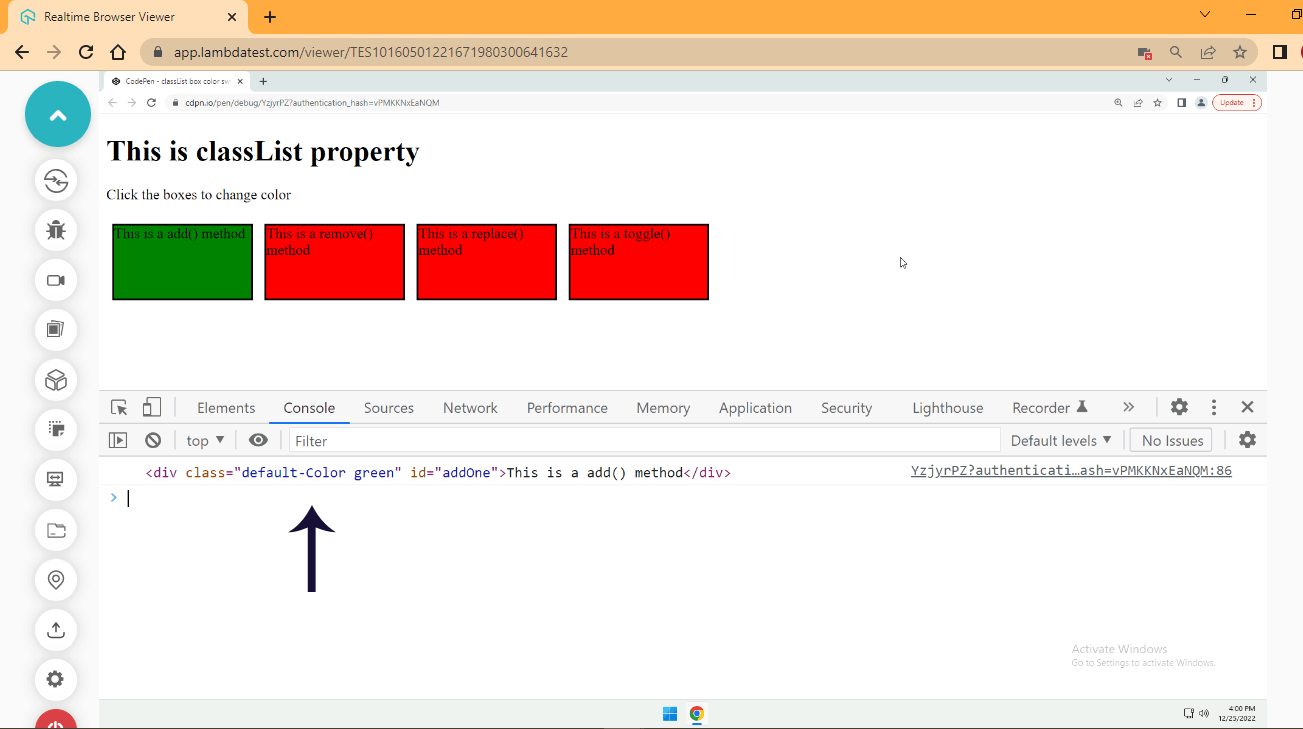This screenshot has width=1303, height=729.
Task: Select the LambdaTest switch browser icon
Action: click(x=57, y=181)
